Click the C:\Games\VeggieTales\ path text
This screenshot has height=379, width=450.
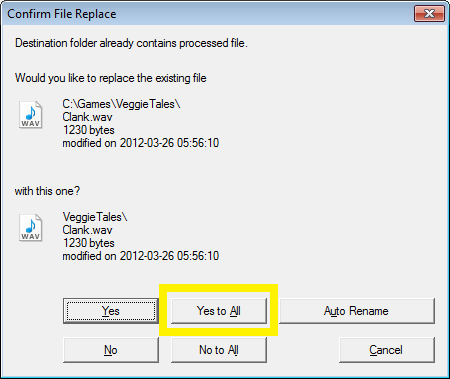121,104
